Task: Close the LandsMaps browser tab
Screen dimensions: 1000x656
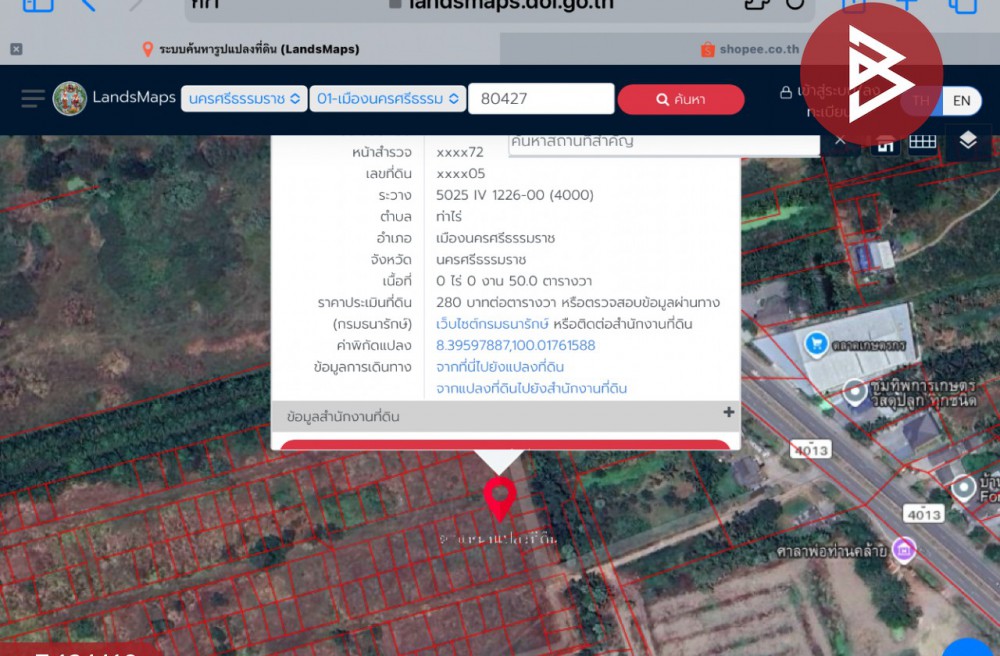Action: [16, 49]
